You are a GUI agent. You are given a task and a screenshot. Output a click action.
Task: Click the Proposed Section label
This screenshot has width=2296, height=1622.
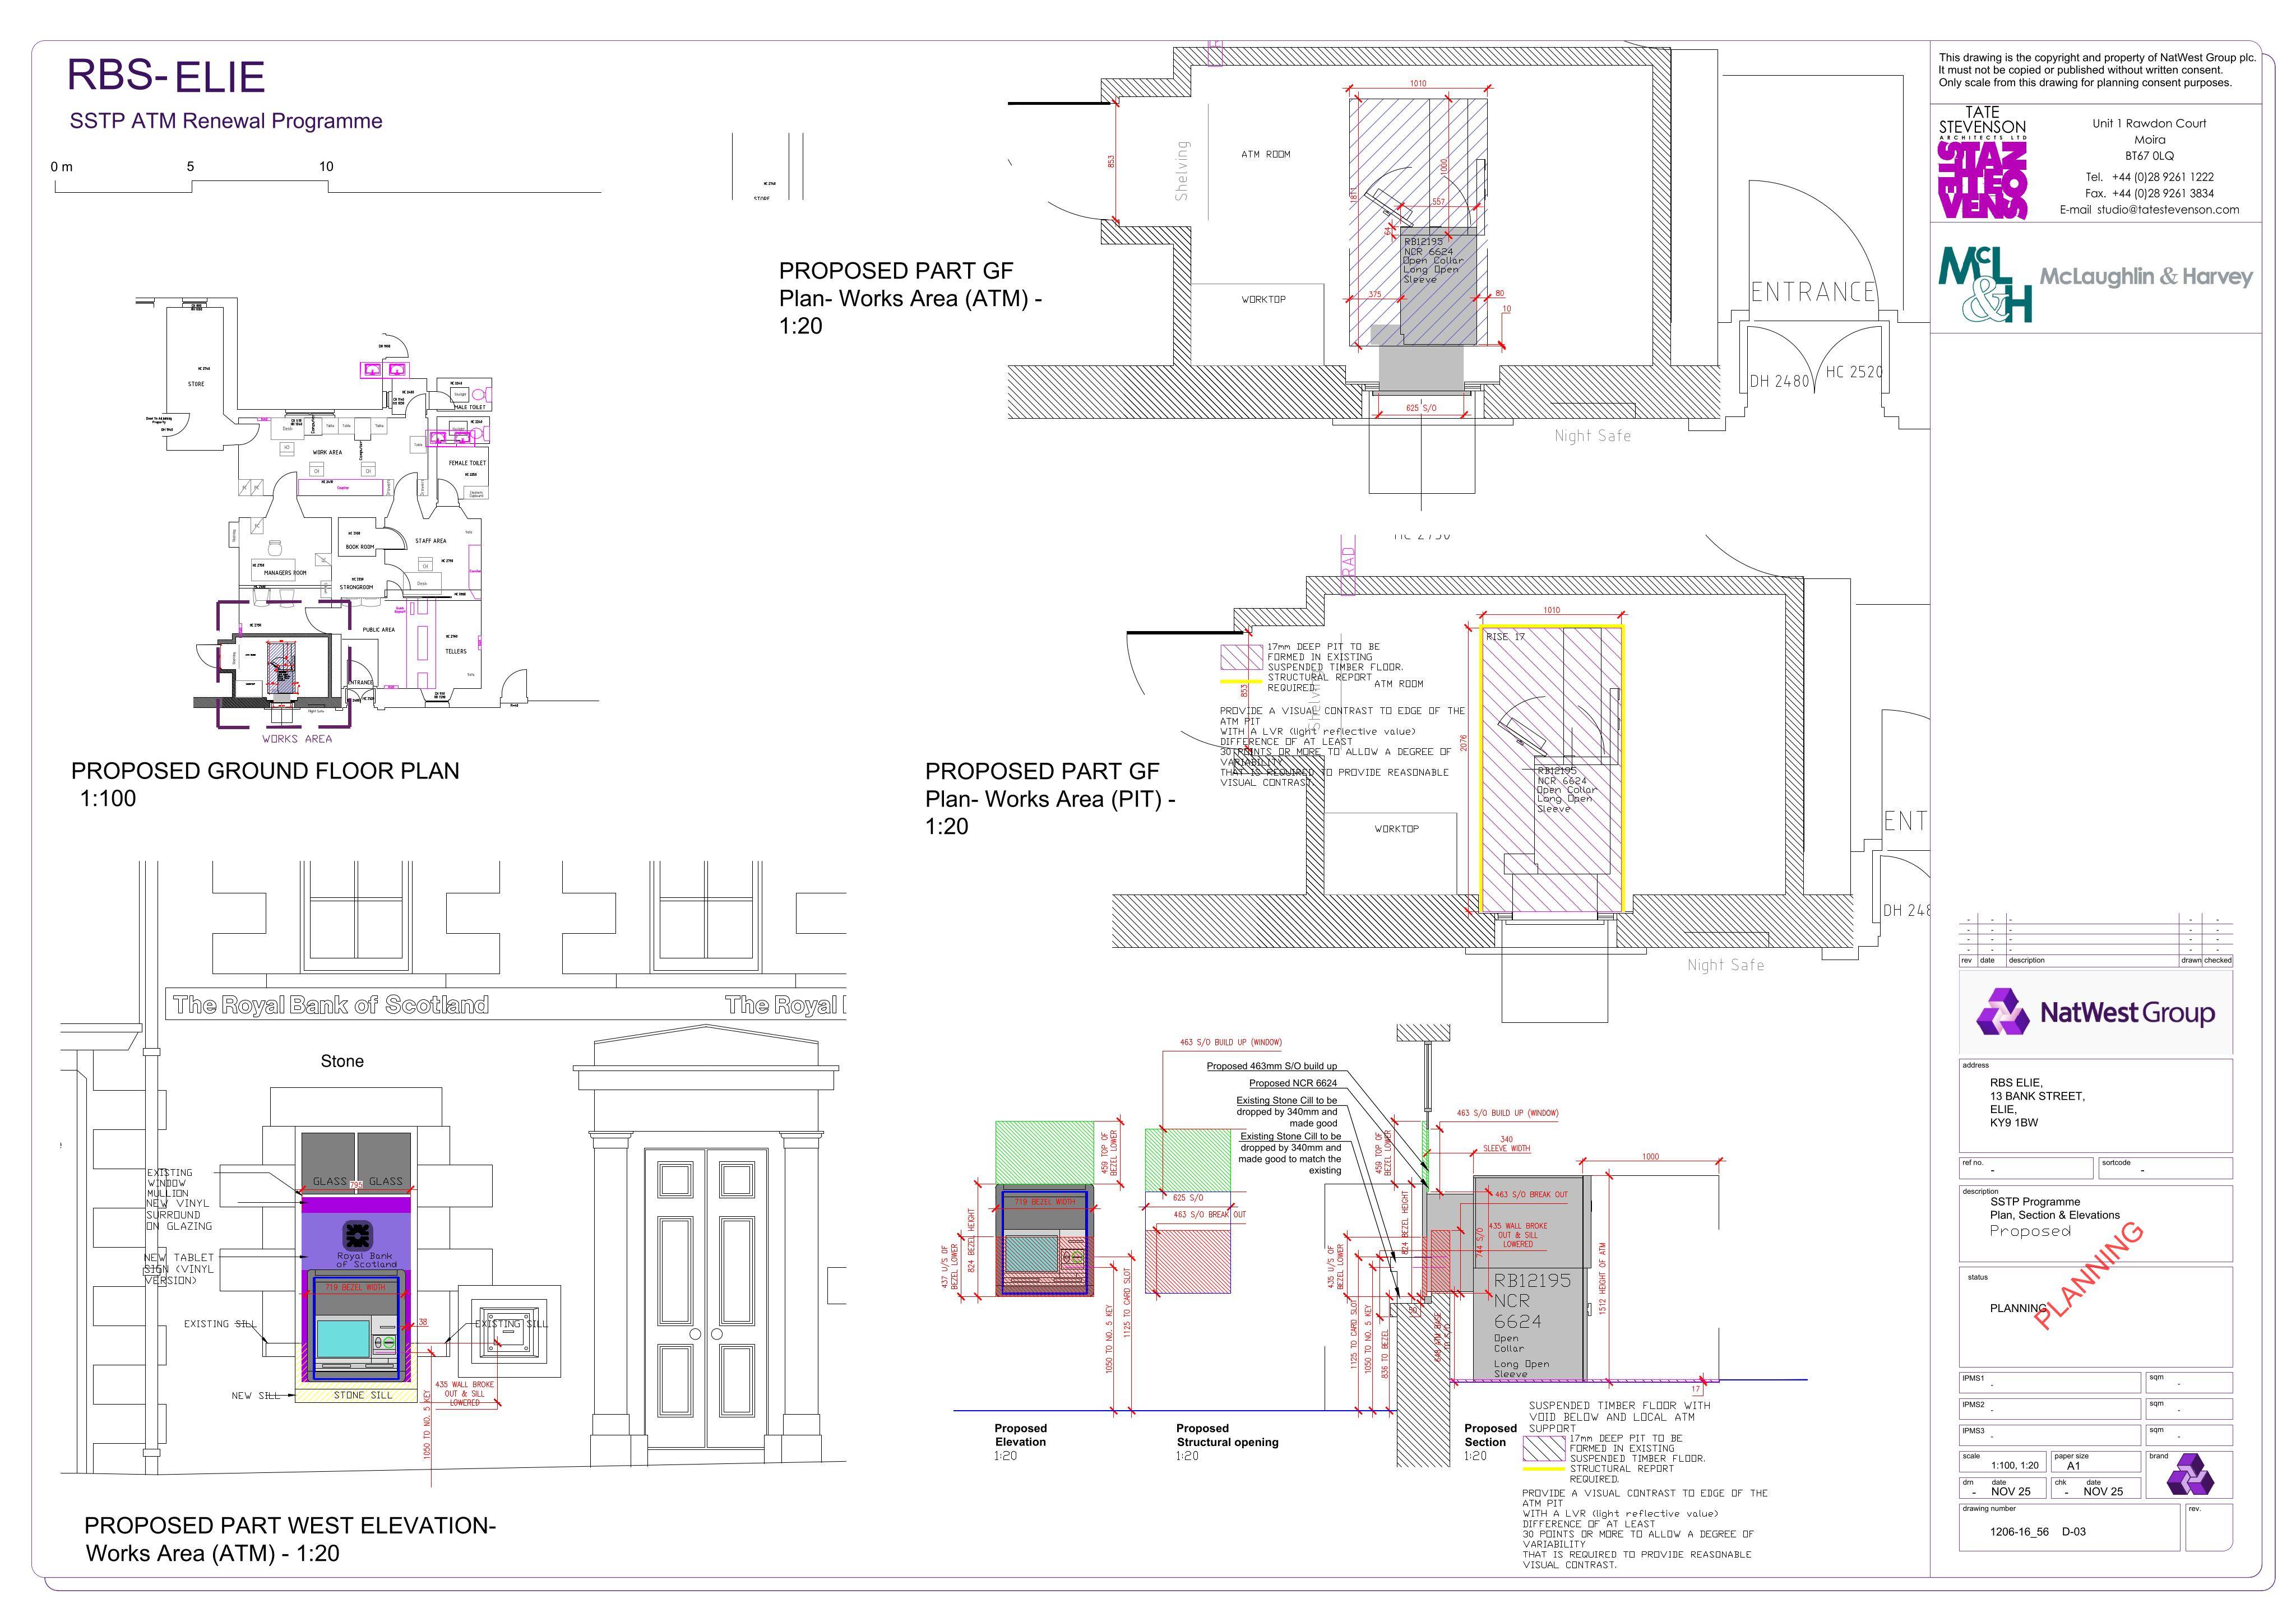pyautogui.click(x=1490, y=1435)
